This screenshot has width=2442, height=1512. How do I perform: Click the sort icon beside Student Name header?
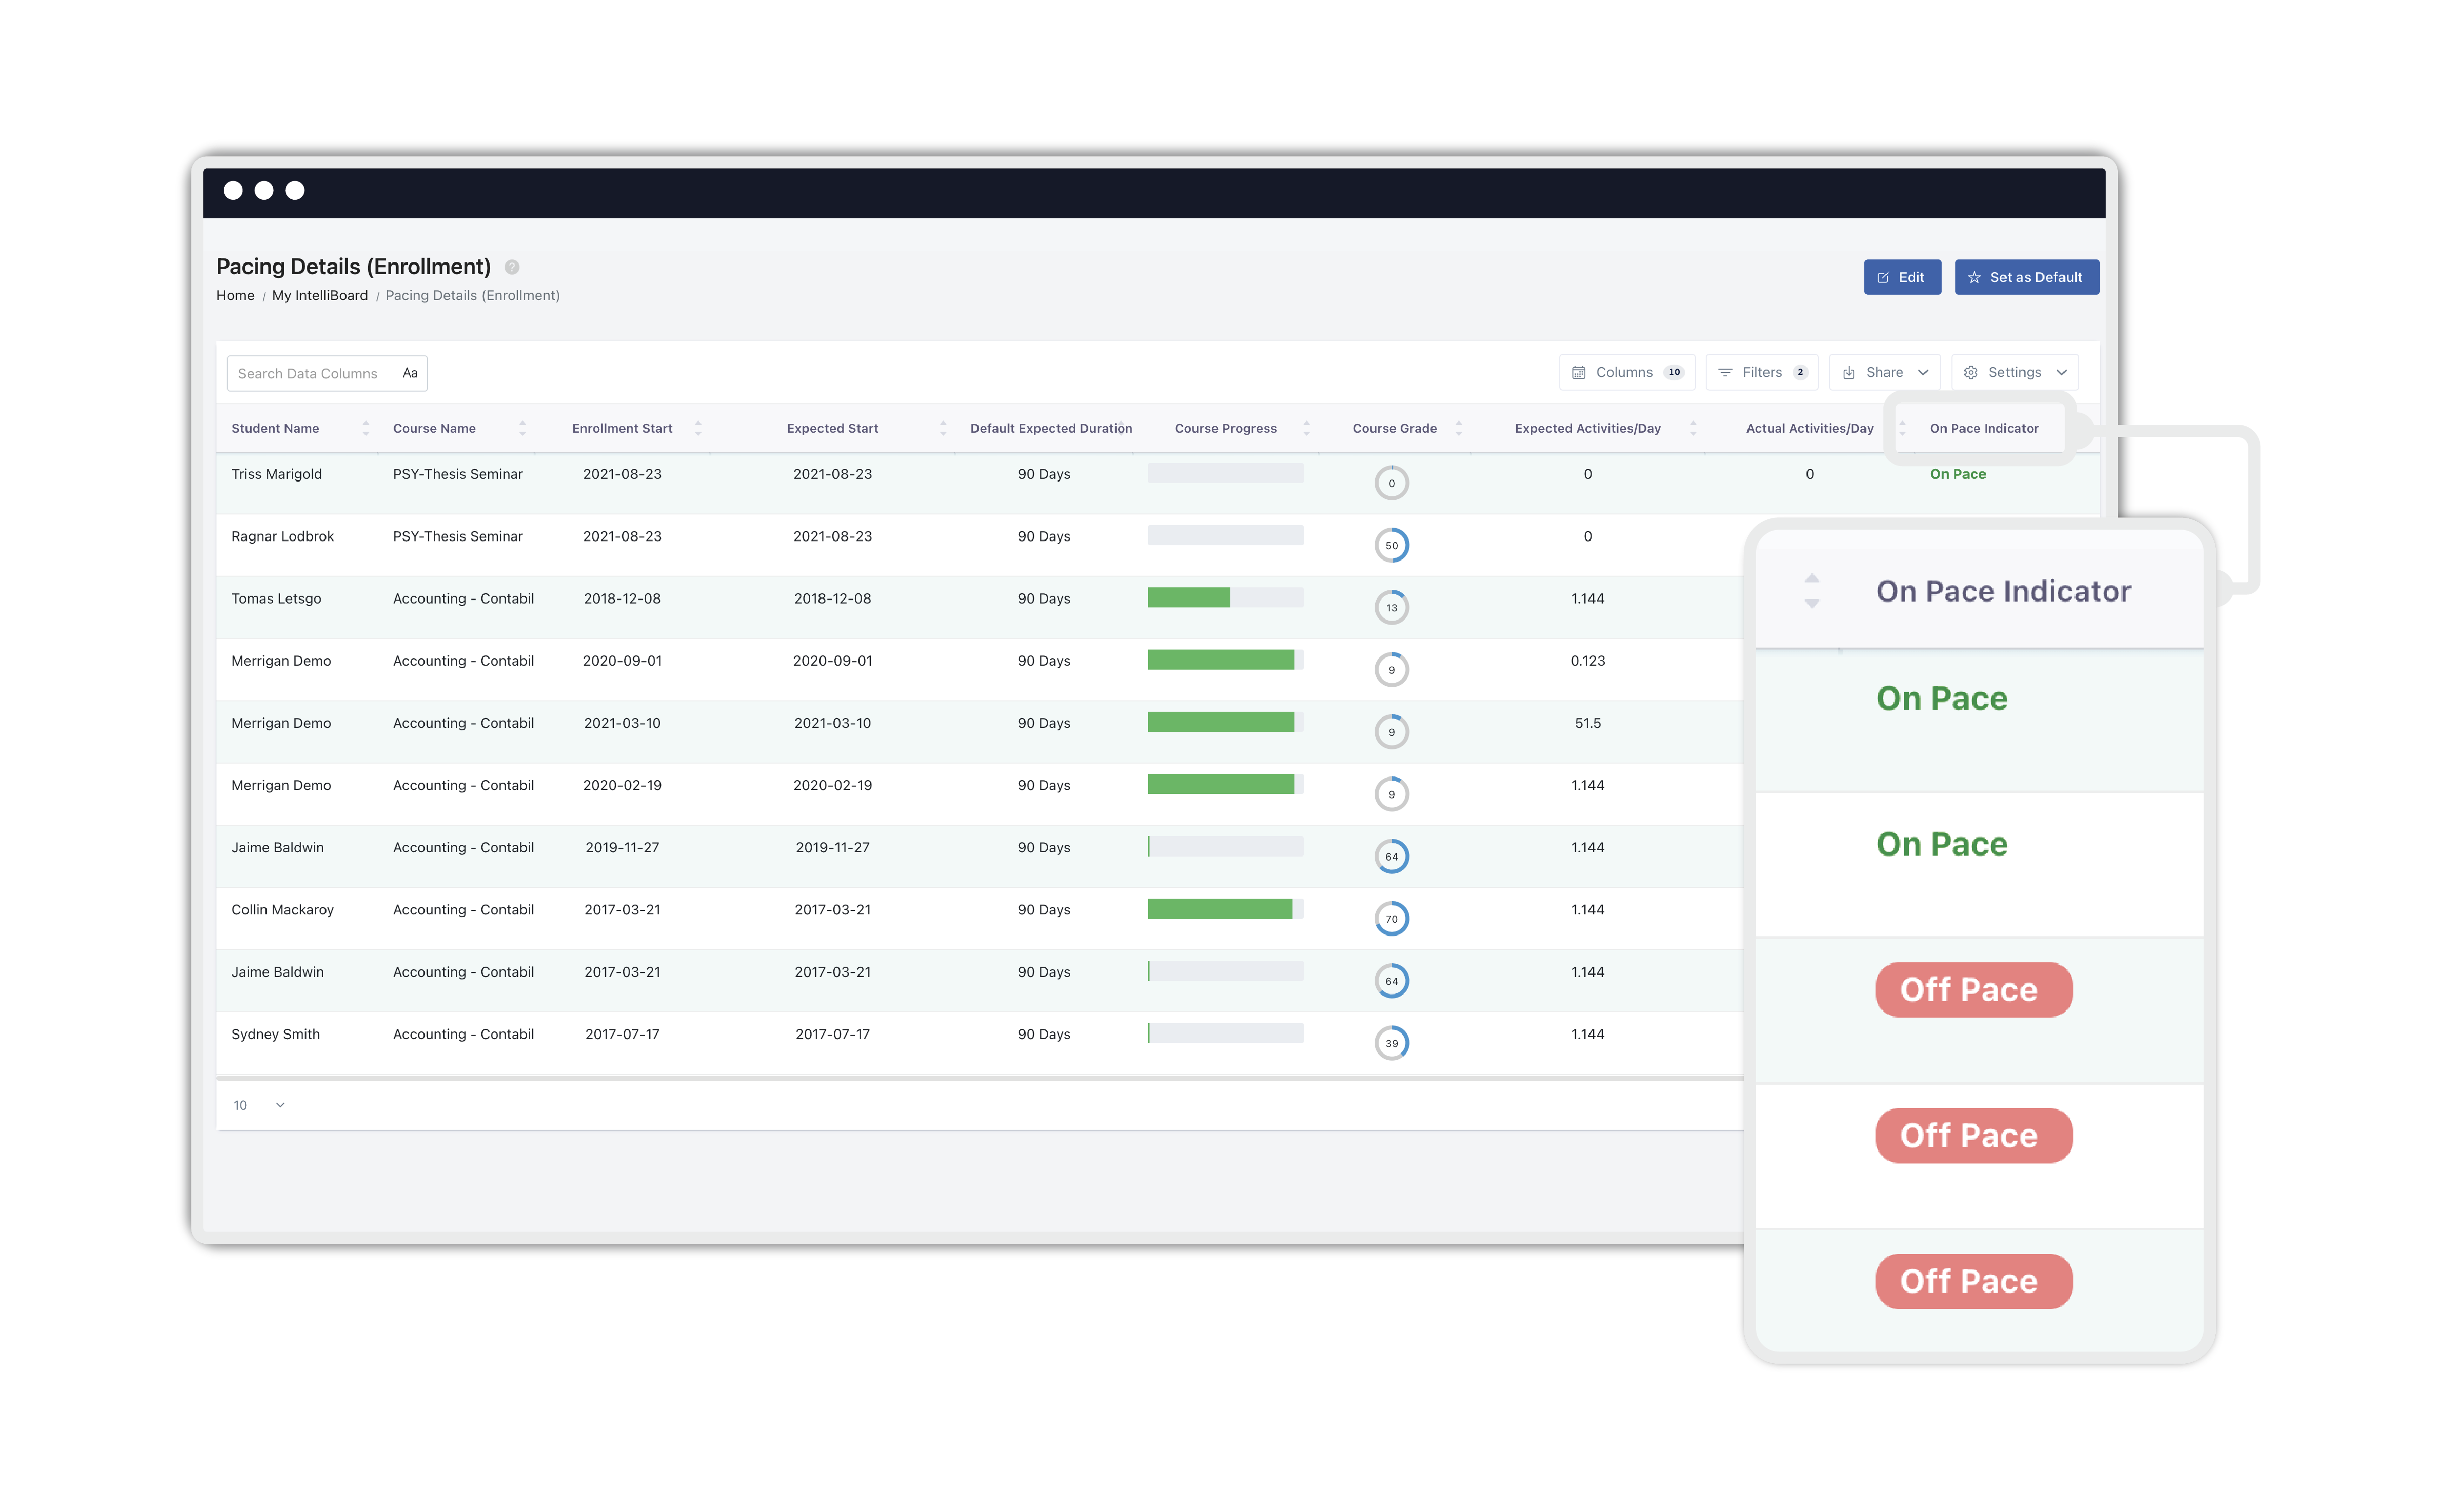point(366,427)
